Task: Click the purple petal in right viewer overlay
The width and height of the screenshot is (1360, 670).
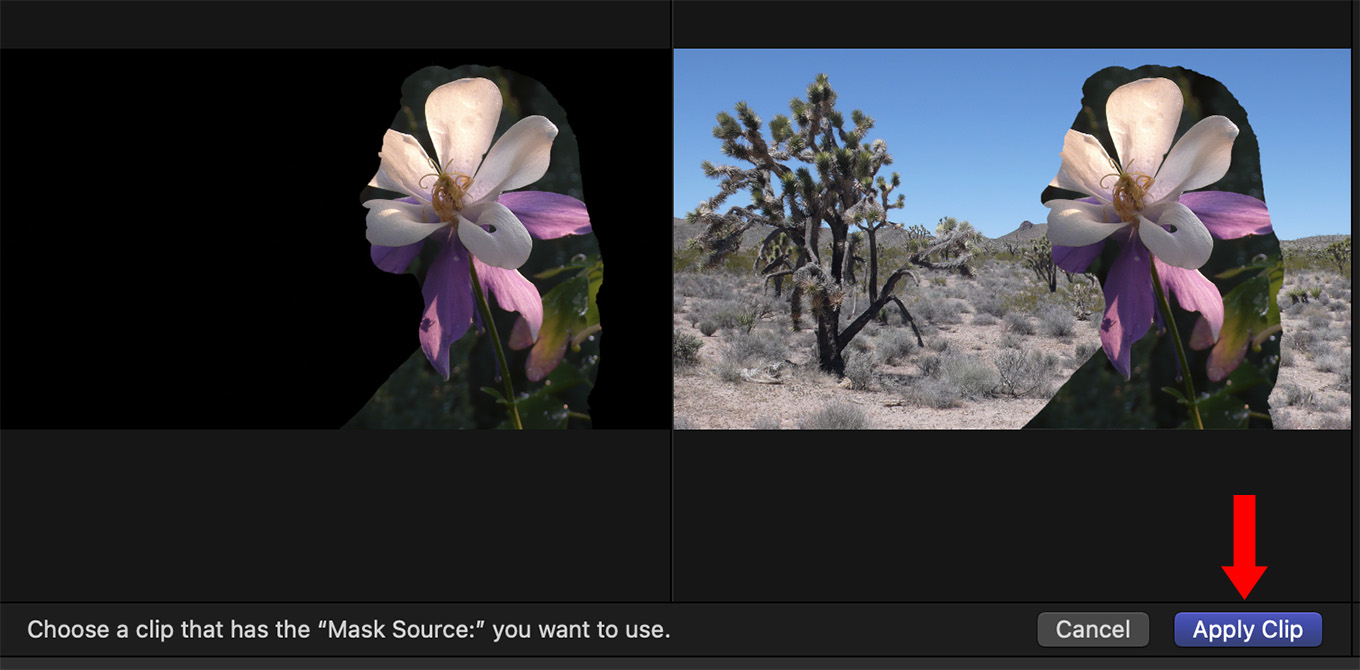Action: [x=1126, y=300]
